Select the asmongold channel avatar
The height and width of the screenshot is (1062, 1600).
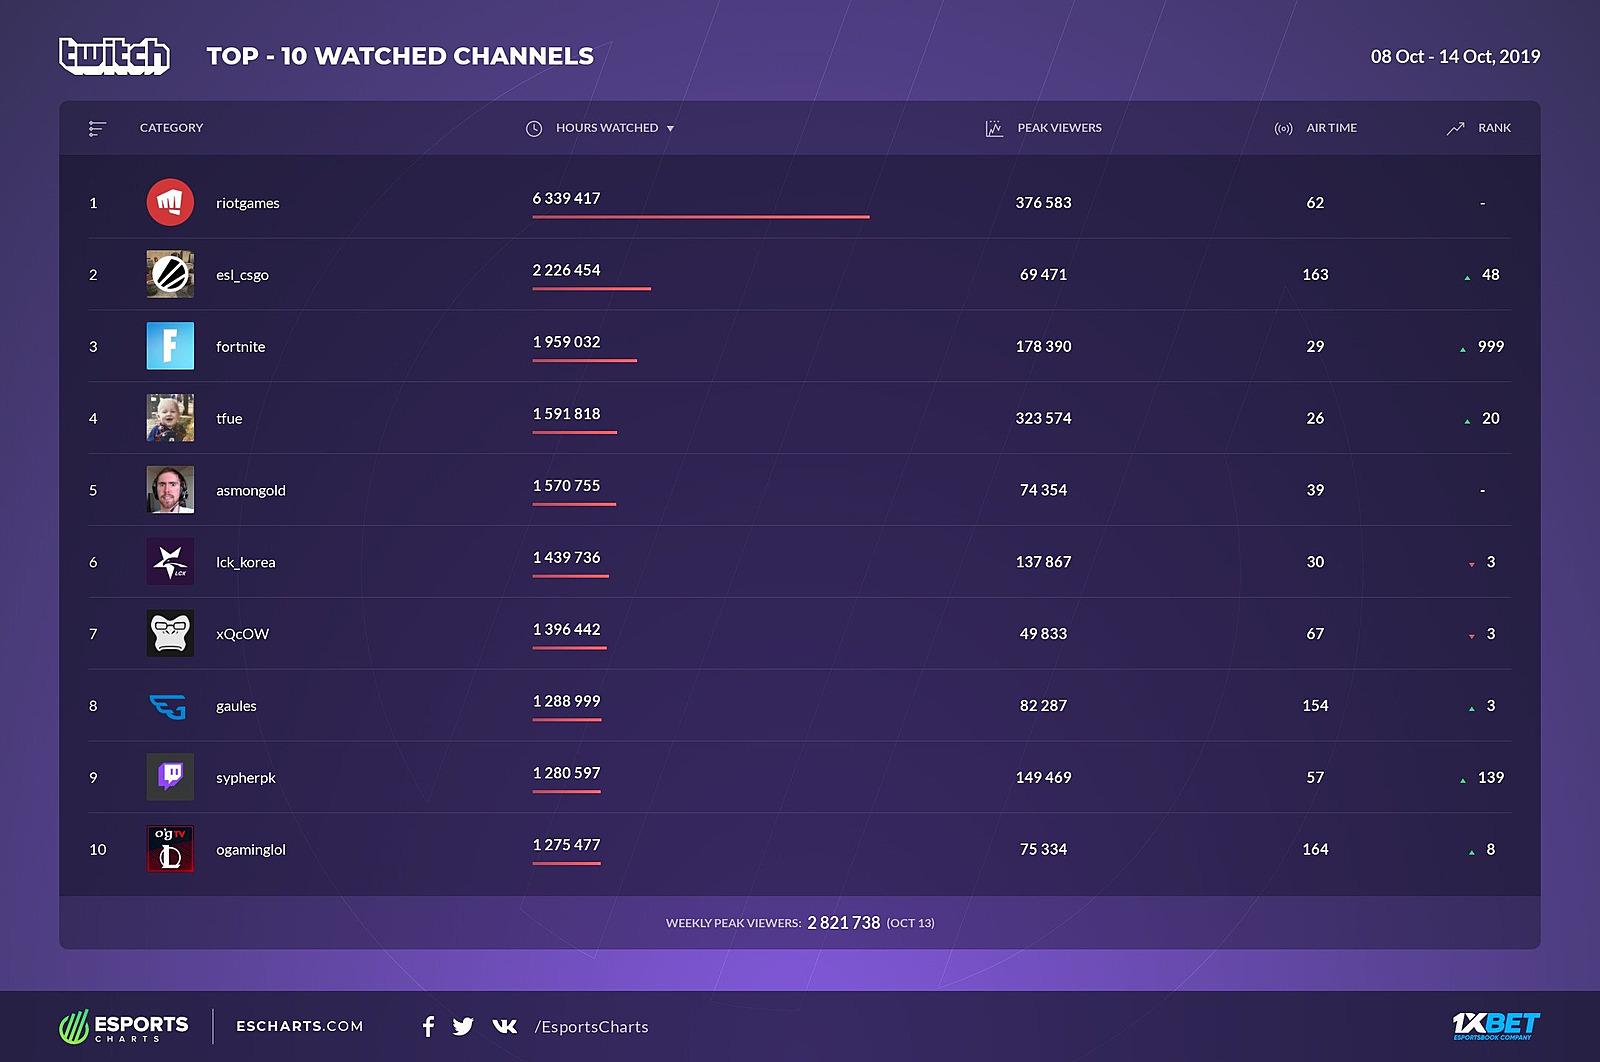170,490
